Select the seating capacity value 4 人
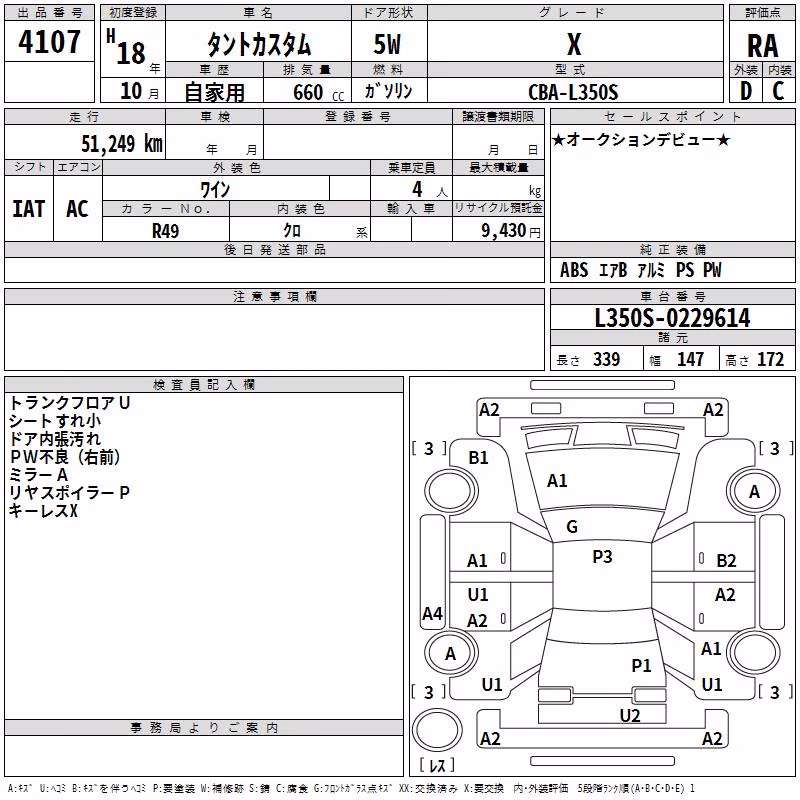 pos(429,190)
